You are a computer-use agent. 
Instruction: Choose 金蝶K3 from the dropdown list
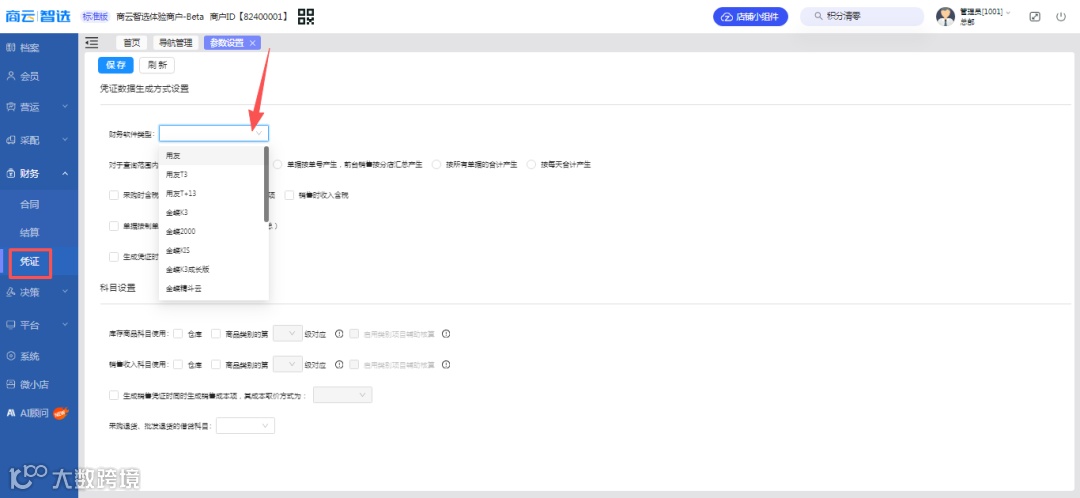click(211, 212)
